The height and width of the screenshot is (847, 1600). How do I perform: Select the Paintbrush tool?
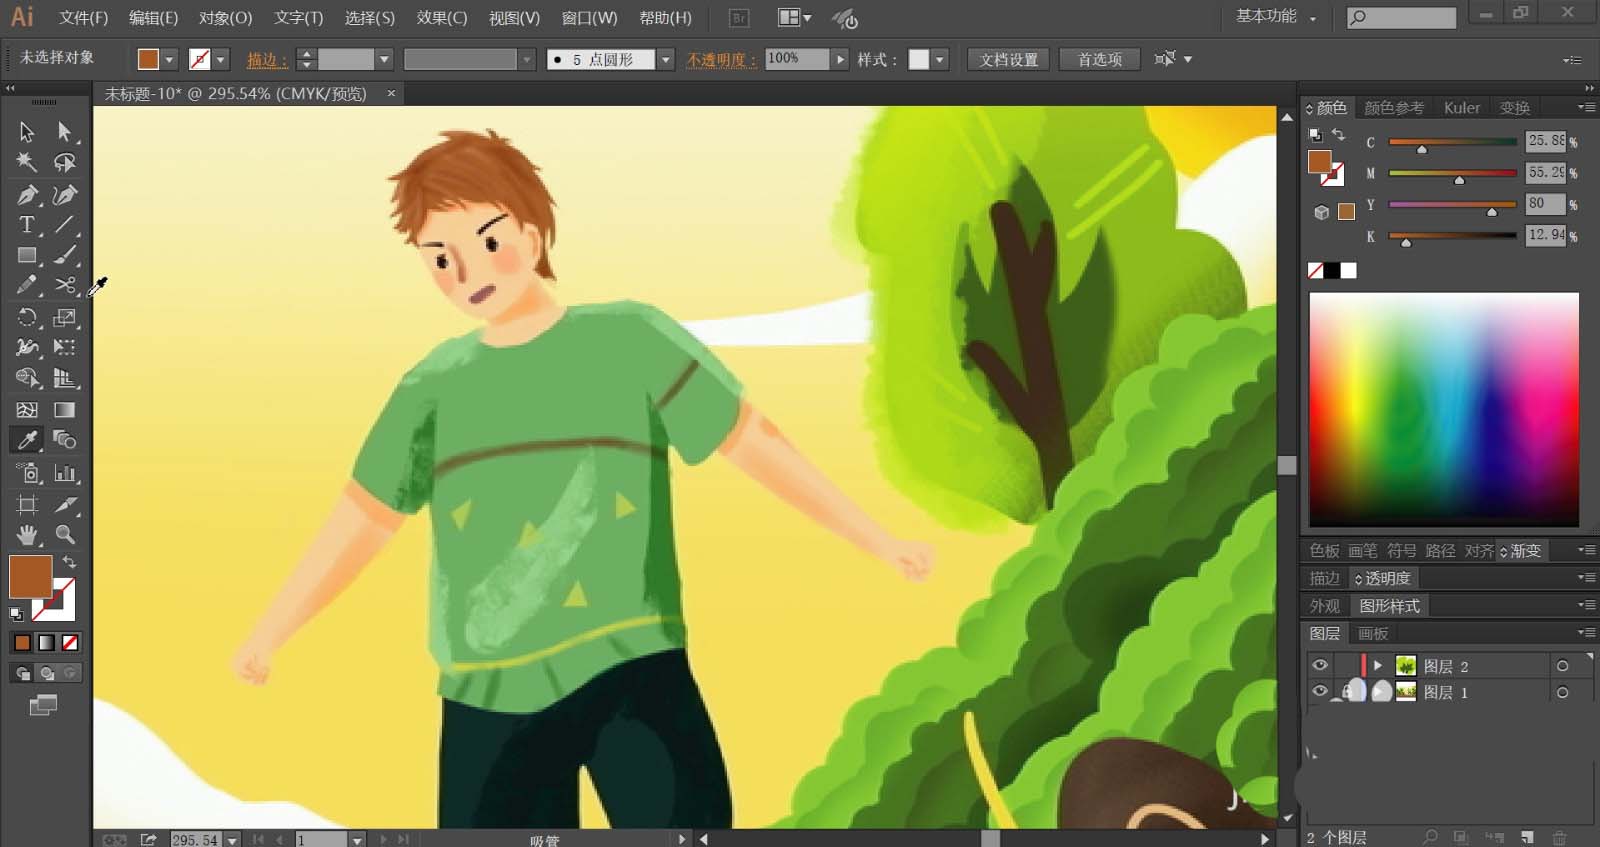pos(65,256)
